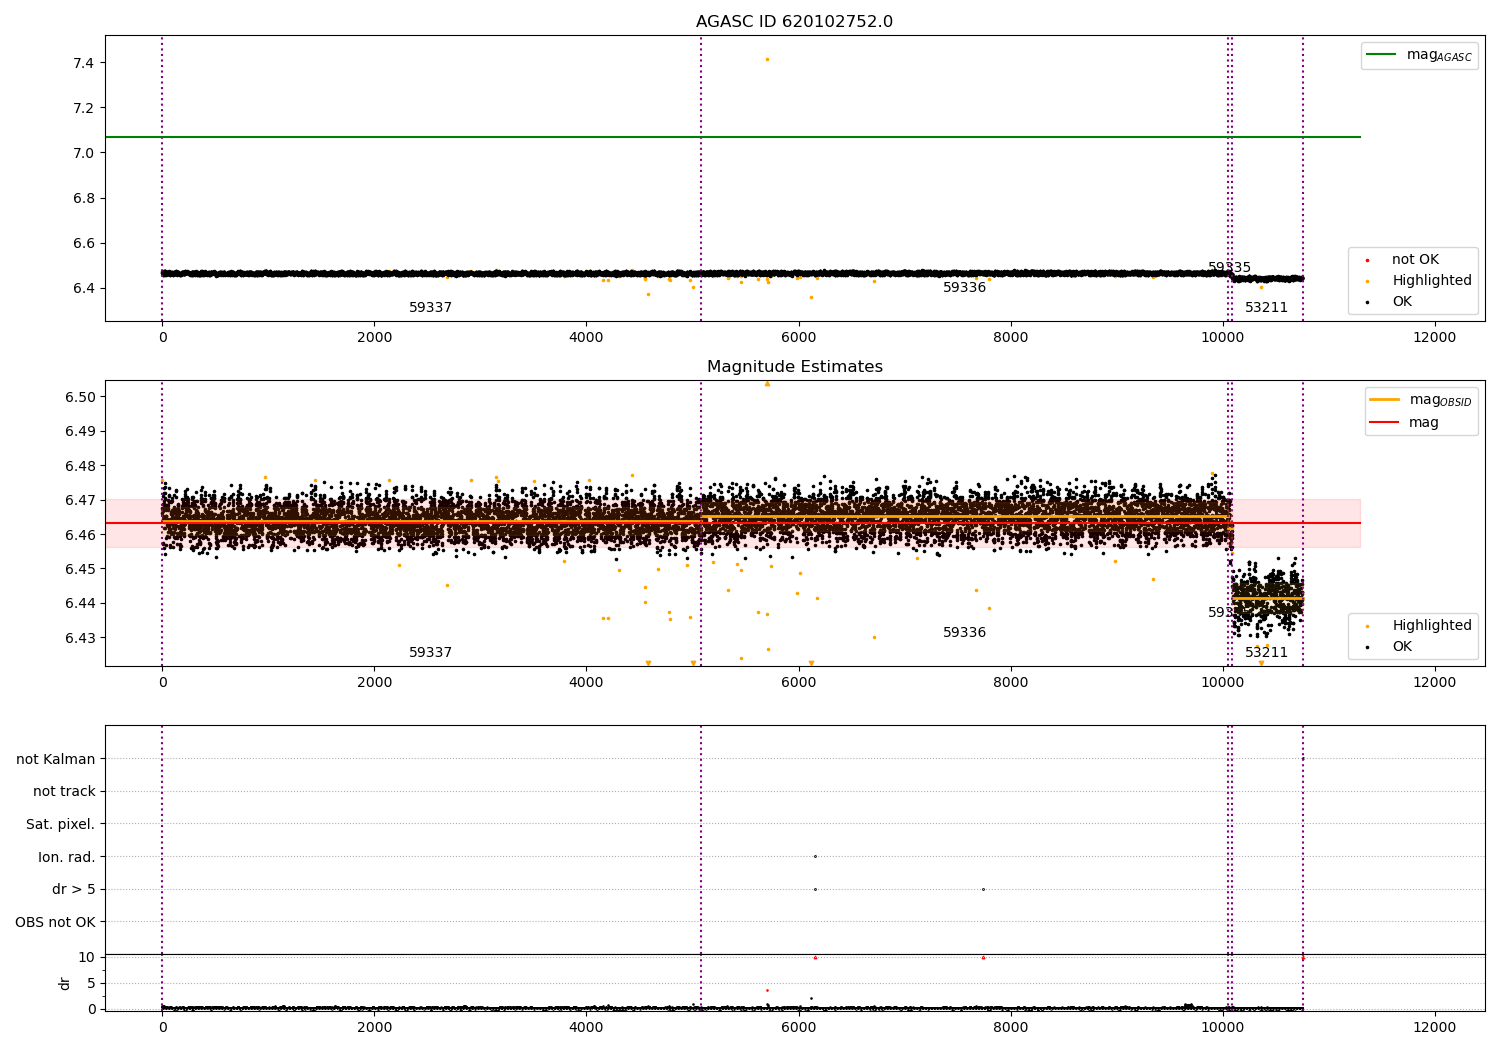The width and height of the screenshot is (1500, 1050).
Task: Click the 10 tick label on dr axis
Action: (87, 957)
